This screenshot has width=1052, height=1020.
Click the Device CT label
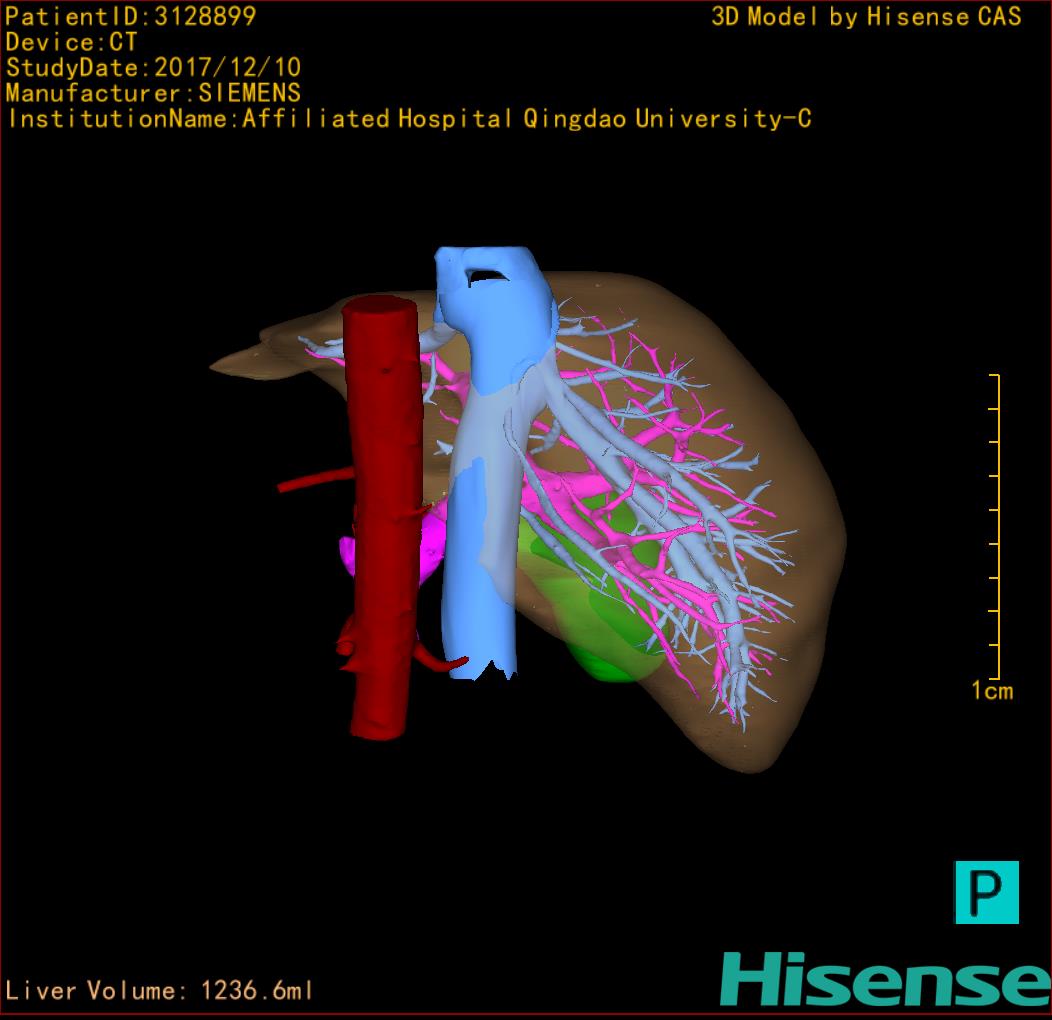[x=72, y=42]
